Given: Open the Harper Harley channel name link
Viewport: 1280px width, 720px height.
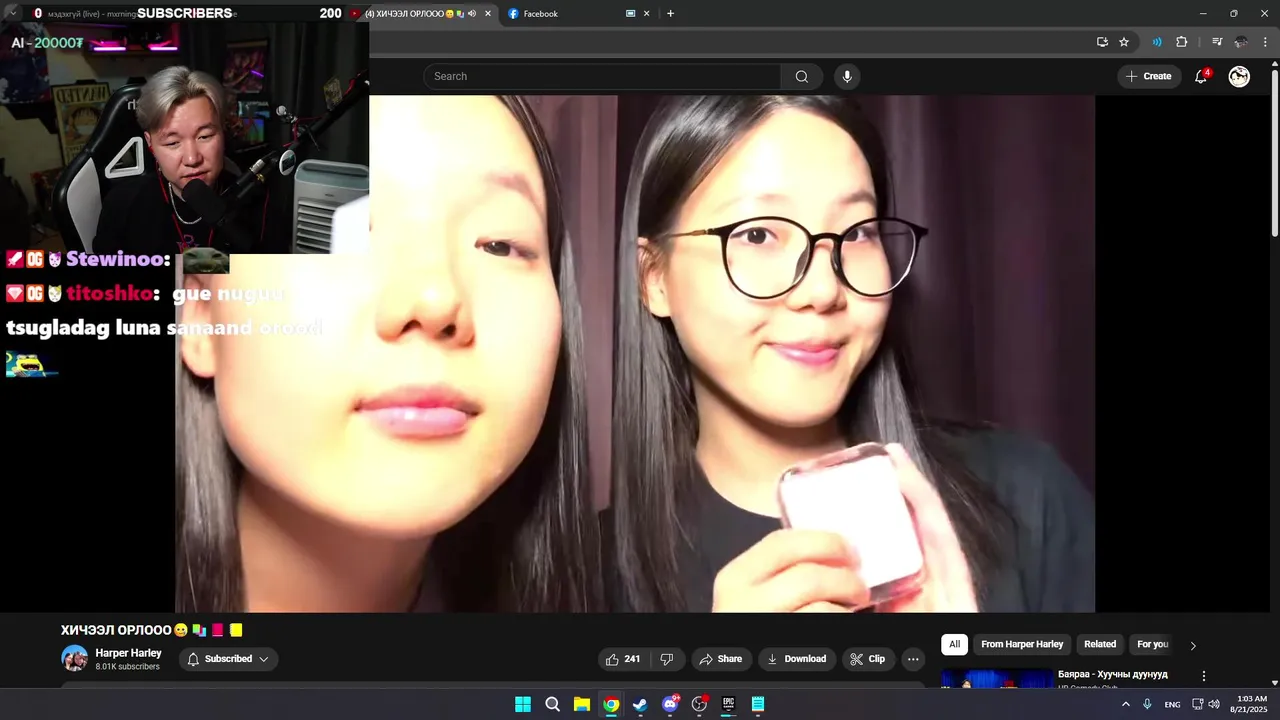Looking at the screenshot, I should coord(128,653).
